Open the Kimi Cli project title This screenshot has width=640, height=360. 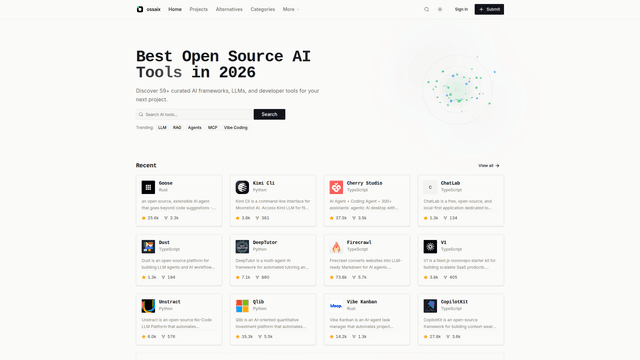pyautogui.click(x=264, y=183)
